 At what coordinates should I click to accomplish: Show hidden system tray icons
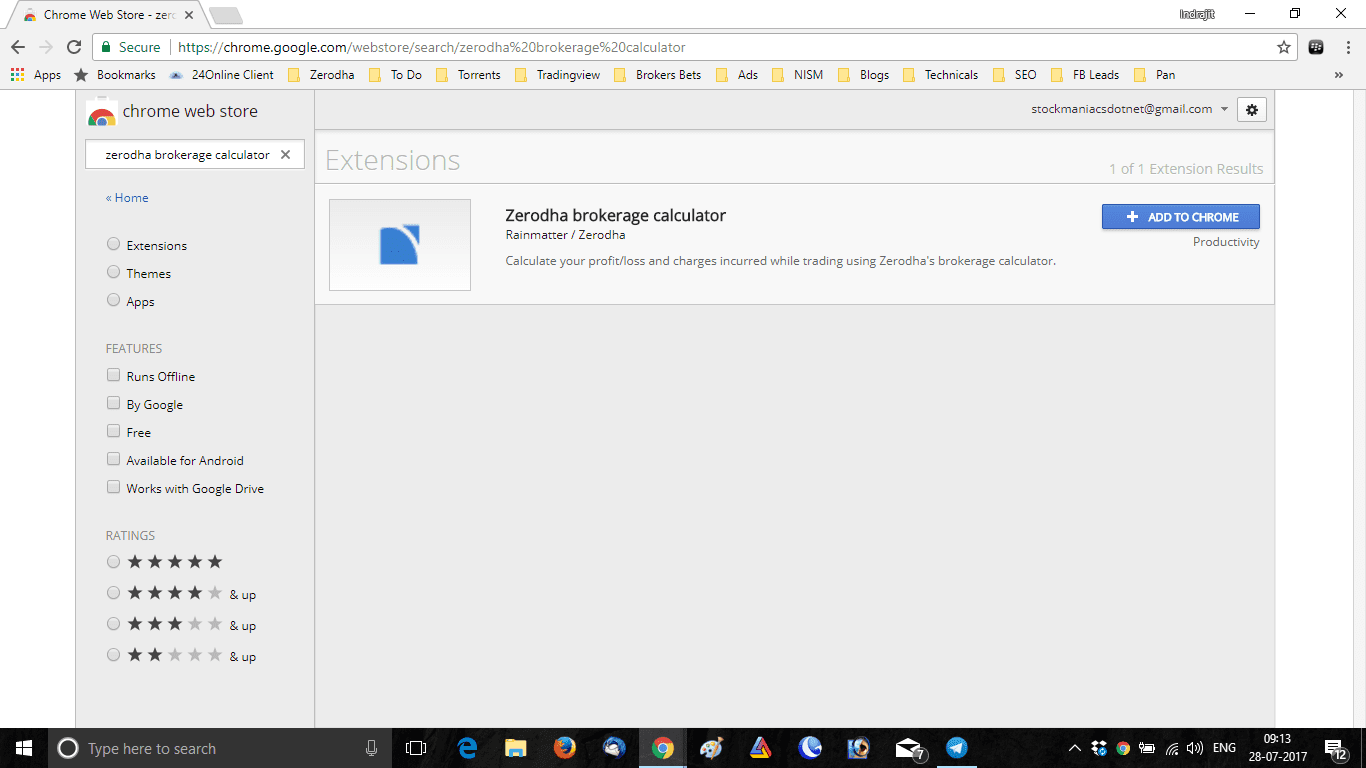tap(1075, 748)
